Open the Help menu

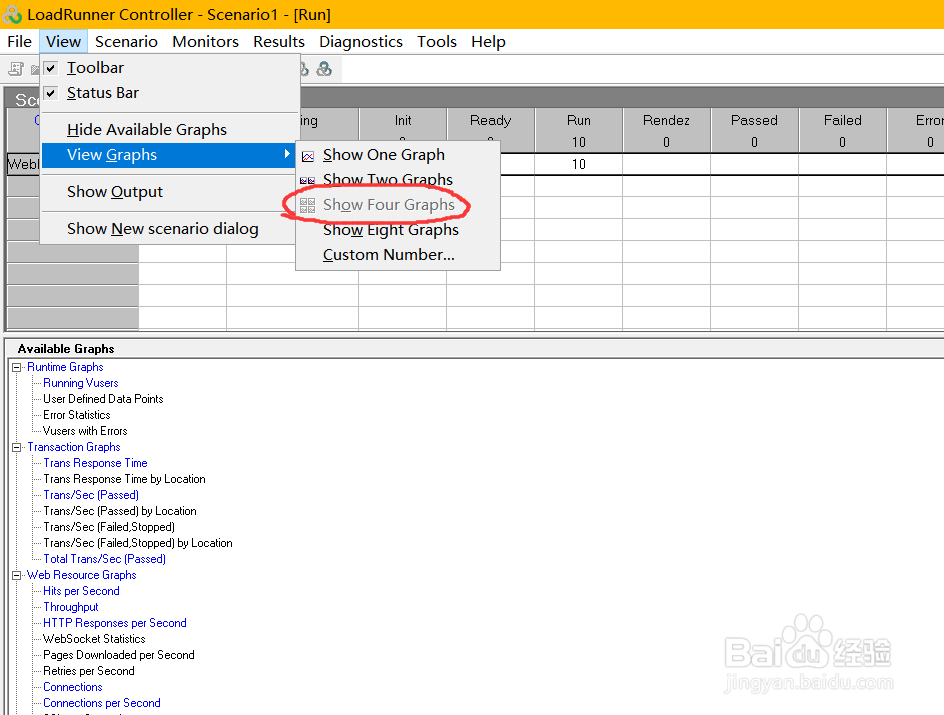tap(488, 42)
